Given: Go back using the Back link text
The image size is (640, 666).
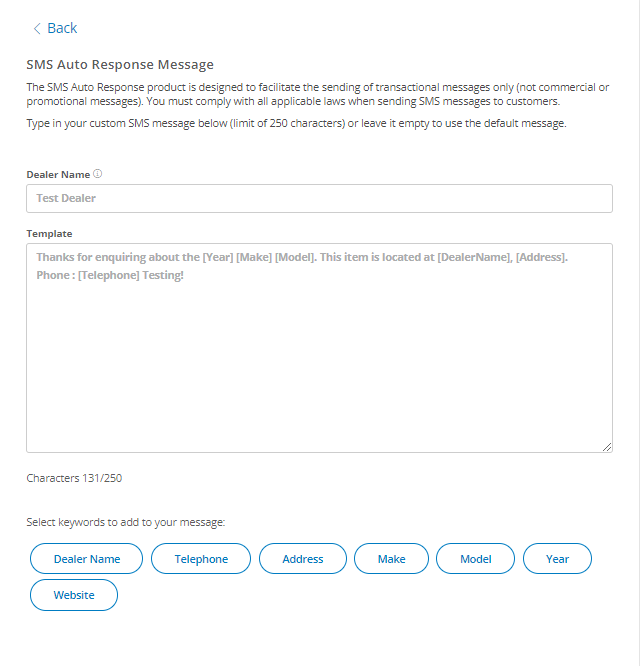Looking at the screenshot, I should click(62, 28).
